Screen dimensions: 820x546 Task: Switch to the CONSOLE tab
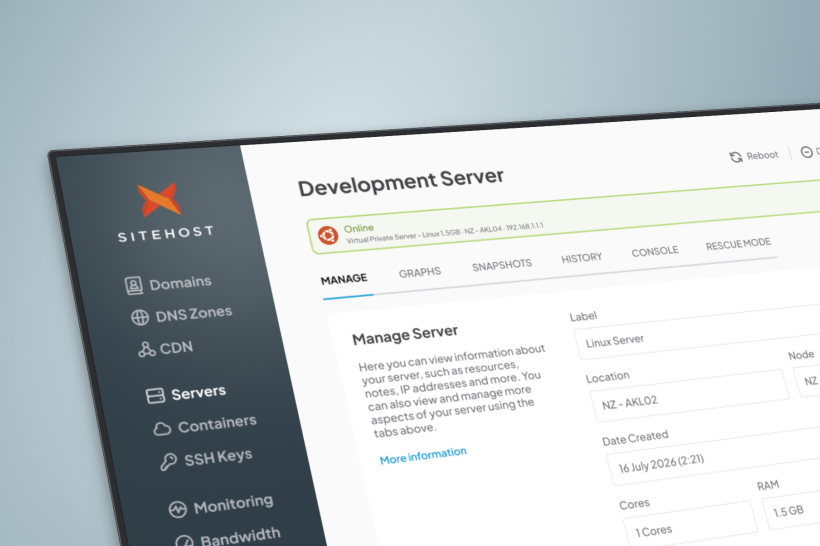pyautogui.click(x=655, y=252)
